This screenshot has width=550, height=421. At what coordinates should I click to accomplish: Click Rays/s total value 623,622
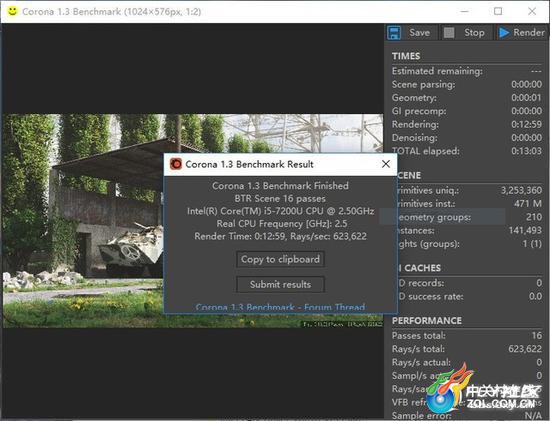(525, 349)
